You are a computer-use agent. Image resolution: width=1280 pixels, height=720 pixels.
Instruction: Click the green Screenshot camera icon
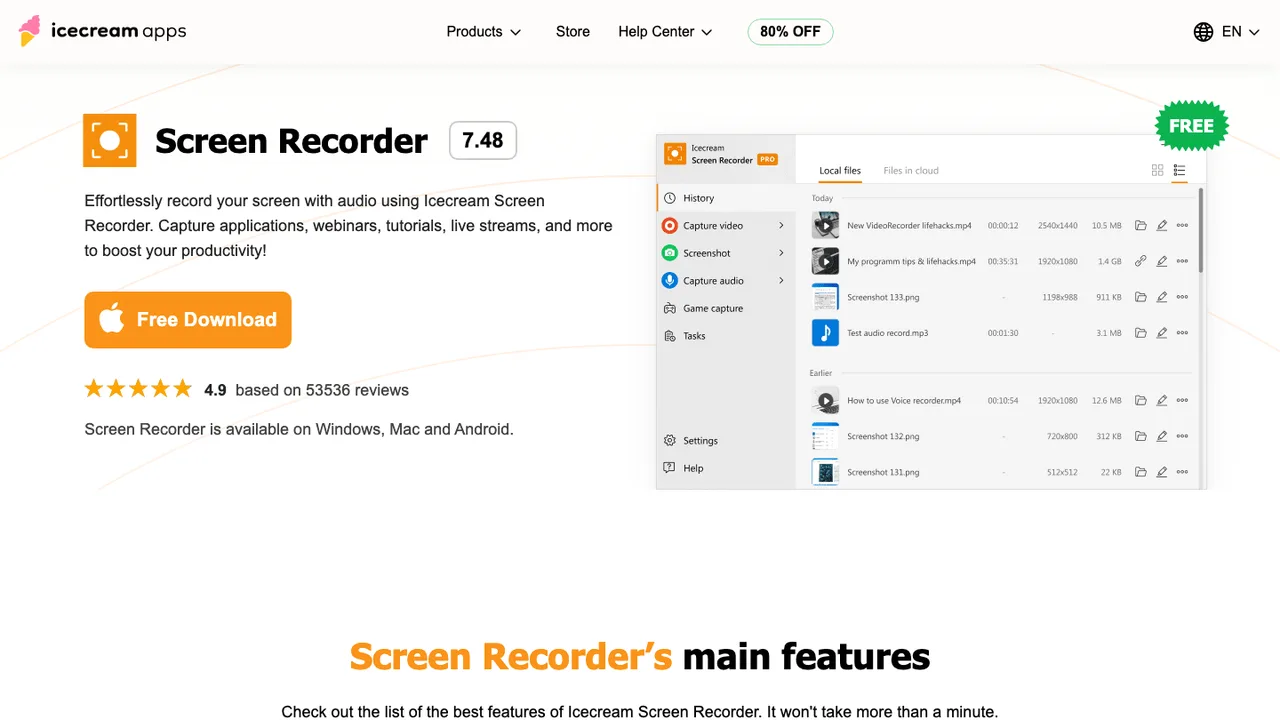point(670,253)
